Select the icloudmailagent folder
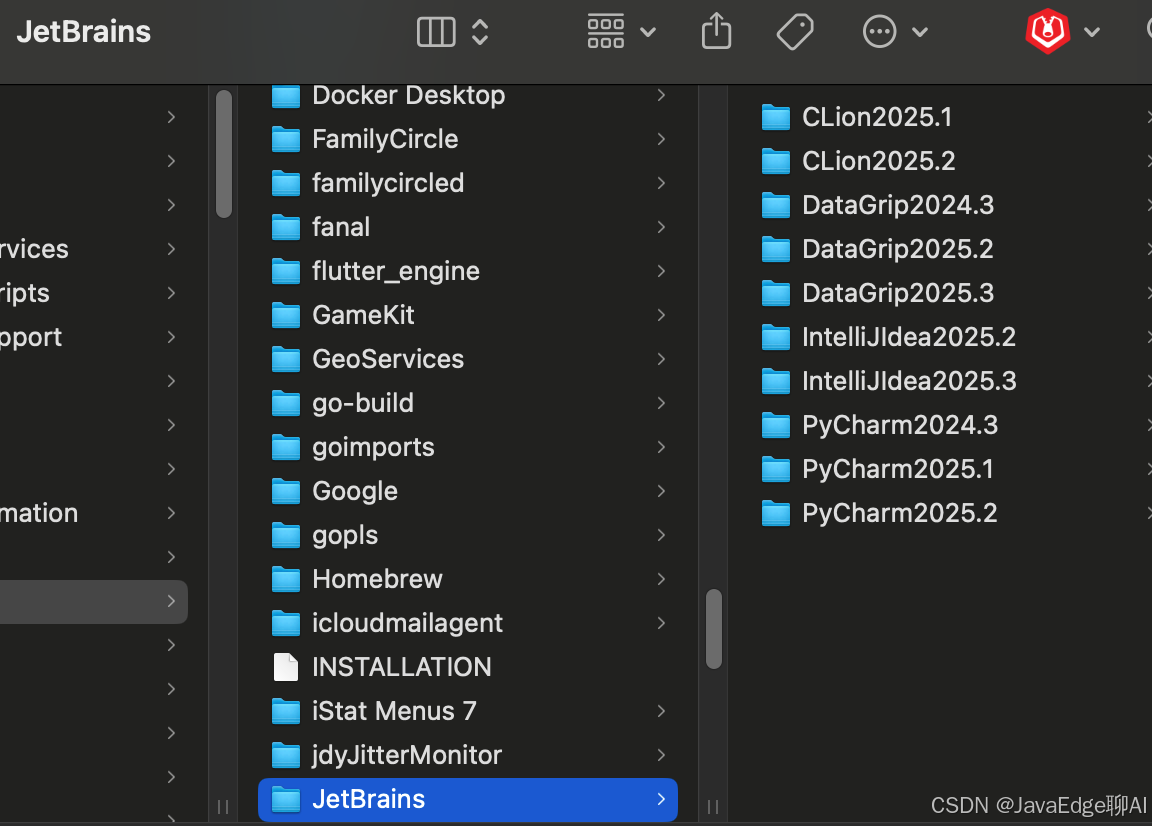Screen dimensions: 1152x826 (x=468, y=624)
